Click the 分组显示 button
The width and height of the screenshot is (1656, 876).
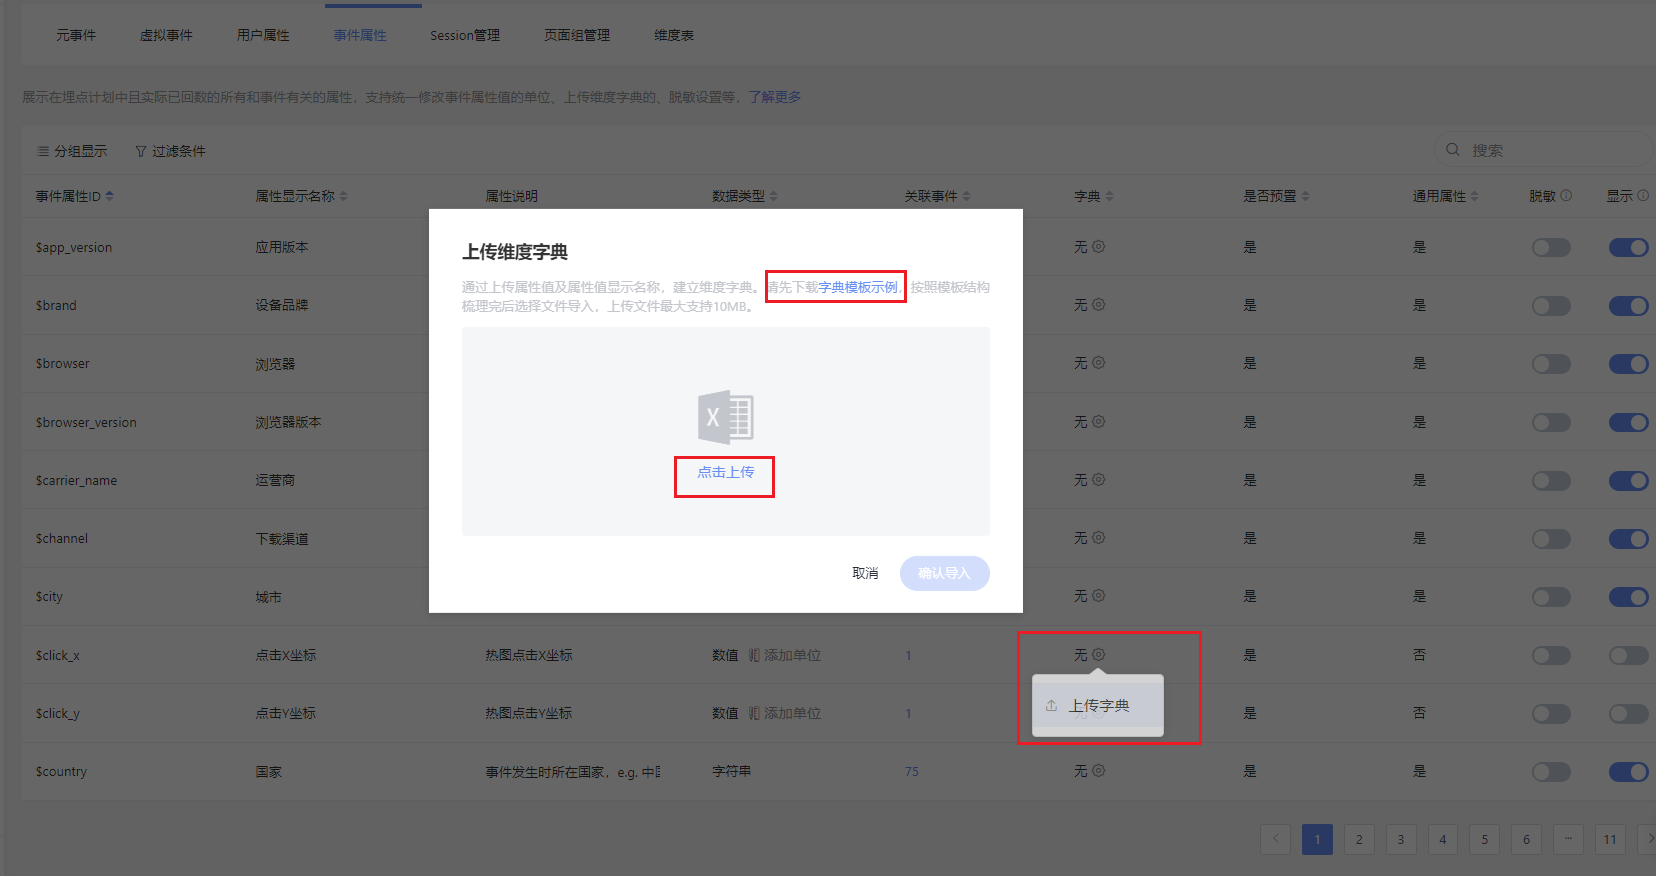(72, 151)
